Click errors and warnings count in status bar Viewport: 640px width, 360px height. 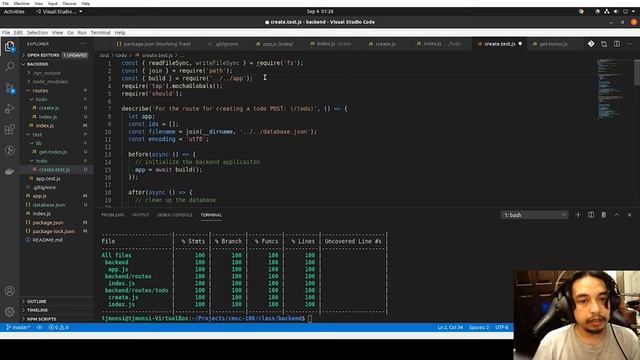(x=59, y=327)
